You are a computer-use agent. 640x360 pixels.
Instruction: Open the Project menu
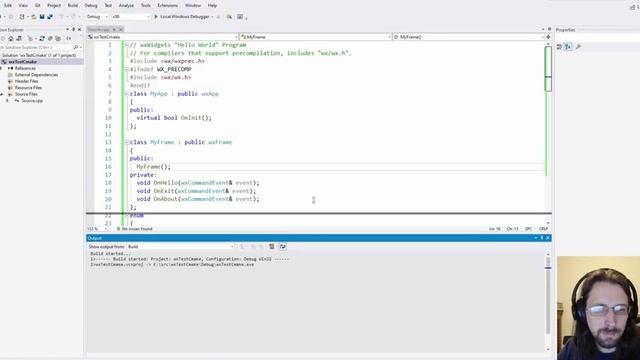tap(54, 6)
